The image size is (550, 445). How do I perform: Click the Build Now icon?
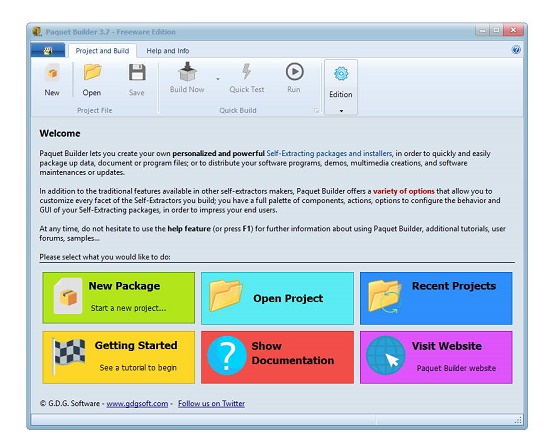[x=187, y=72]
